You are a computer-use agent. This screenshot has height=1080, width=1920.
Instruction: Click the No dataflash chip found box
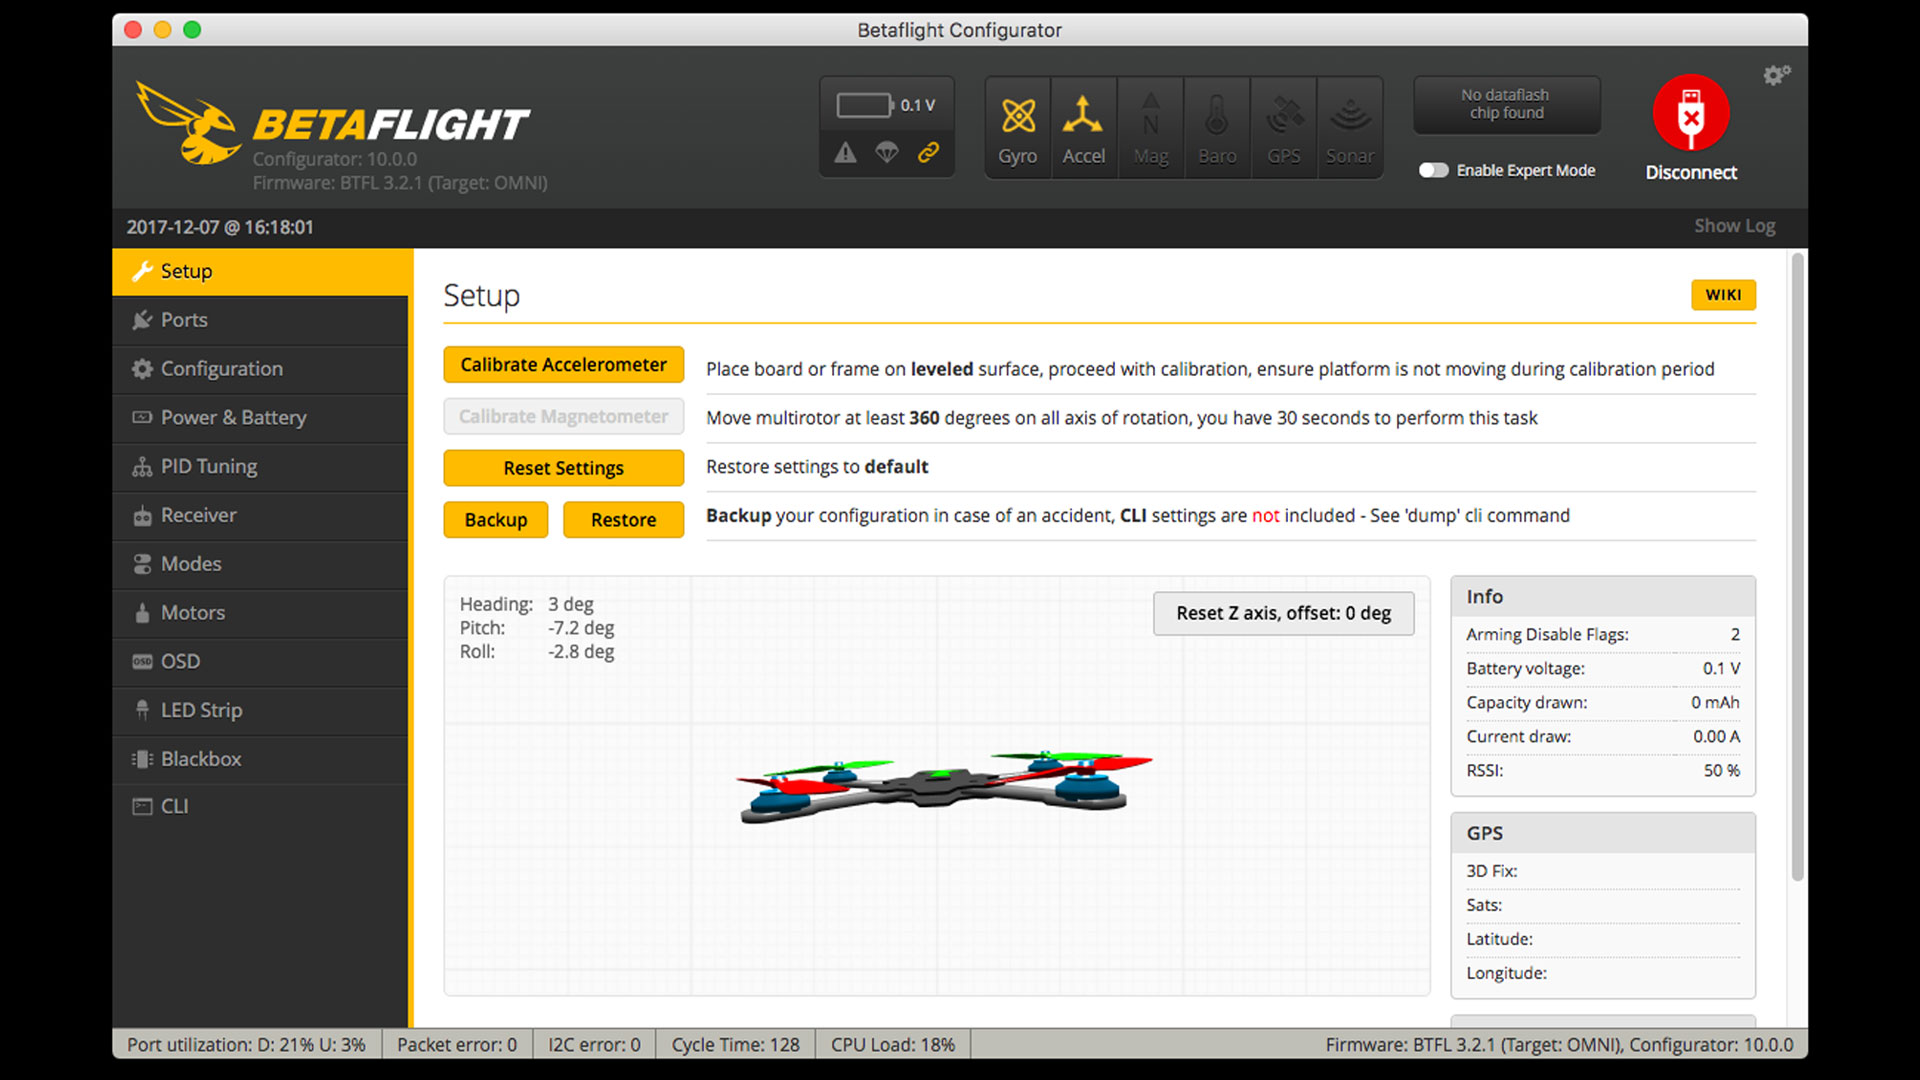tap(1506, 104)
